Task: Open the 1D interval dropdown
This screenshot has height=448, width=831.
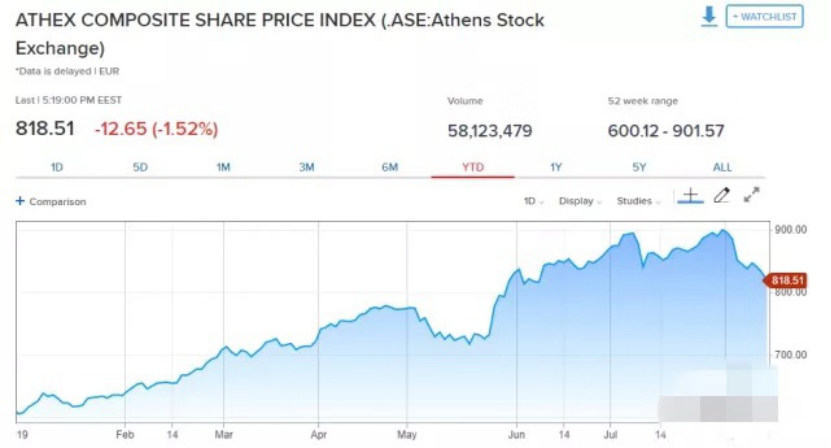Action: click(x=533, y=201)
